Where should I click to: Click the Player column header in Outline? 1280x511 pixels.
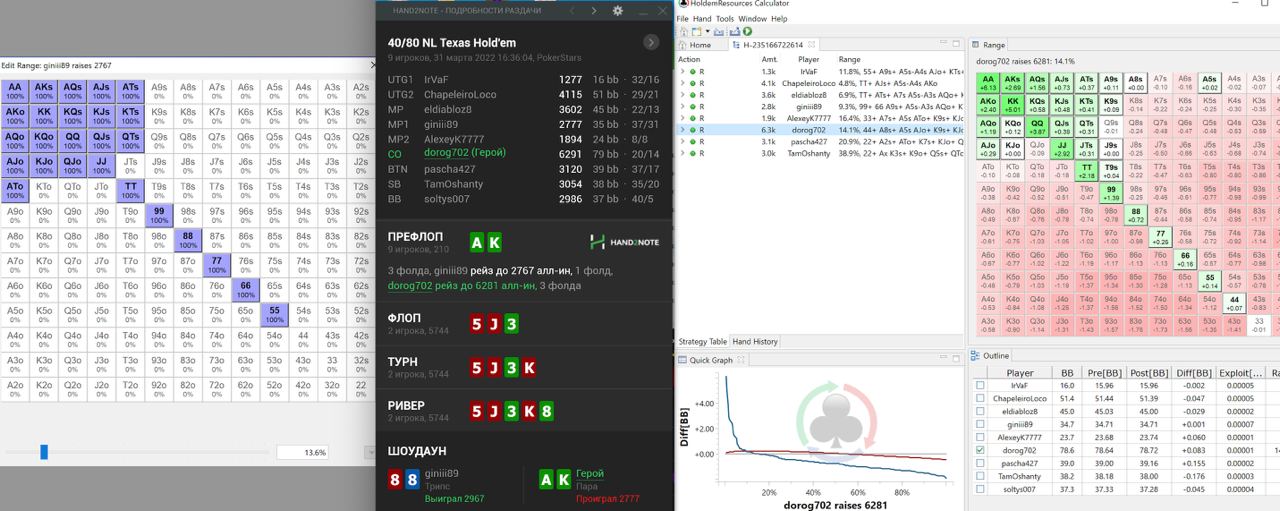click(x=1019, y=373)
